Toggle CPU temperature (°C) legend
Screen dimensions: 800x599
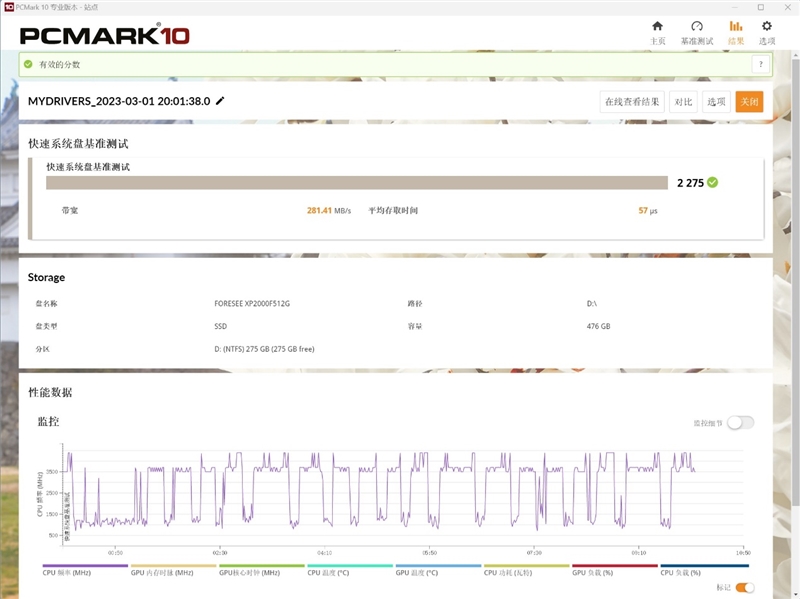[x=349, y=569]
